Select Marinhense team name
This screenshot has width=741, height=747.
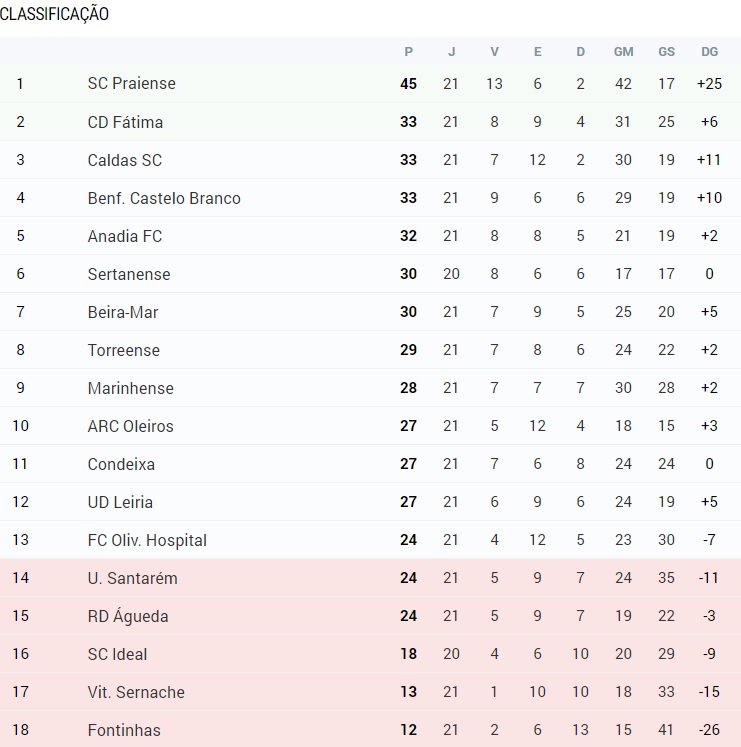(x=131, y=388)
